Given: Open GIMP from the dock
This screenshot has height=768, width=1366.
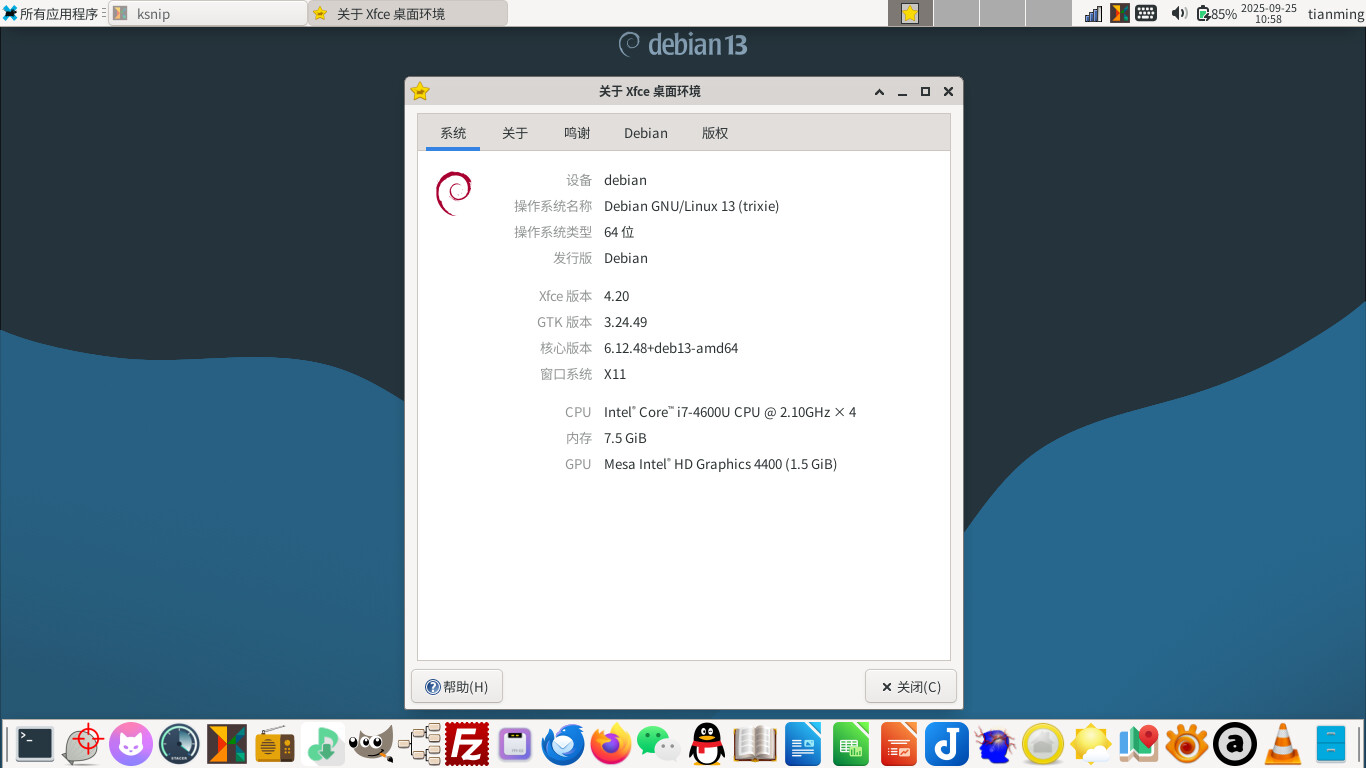Looking at the screenshot, I should click(x=371, y=744).
